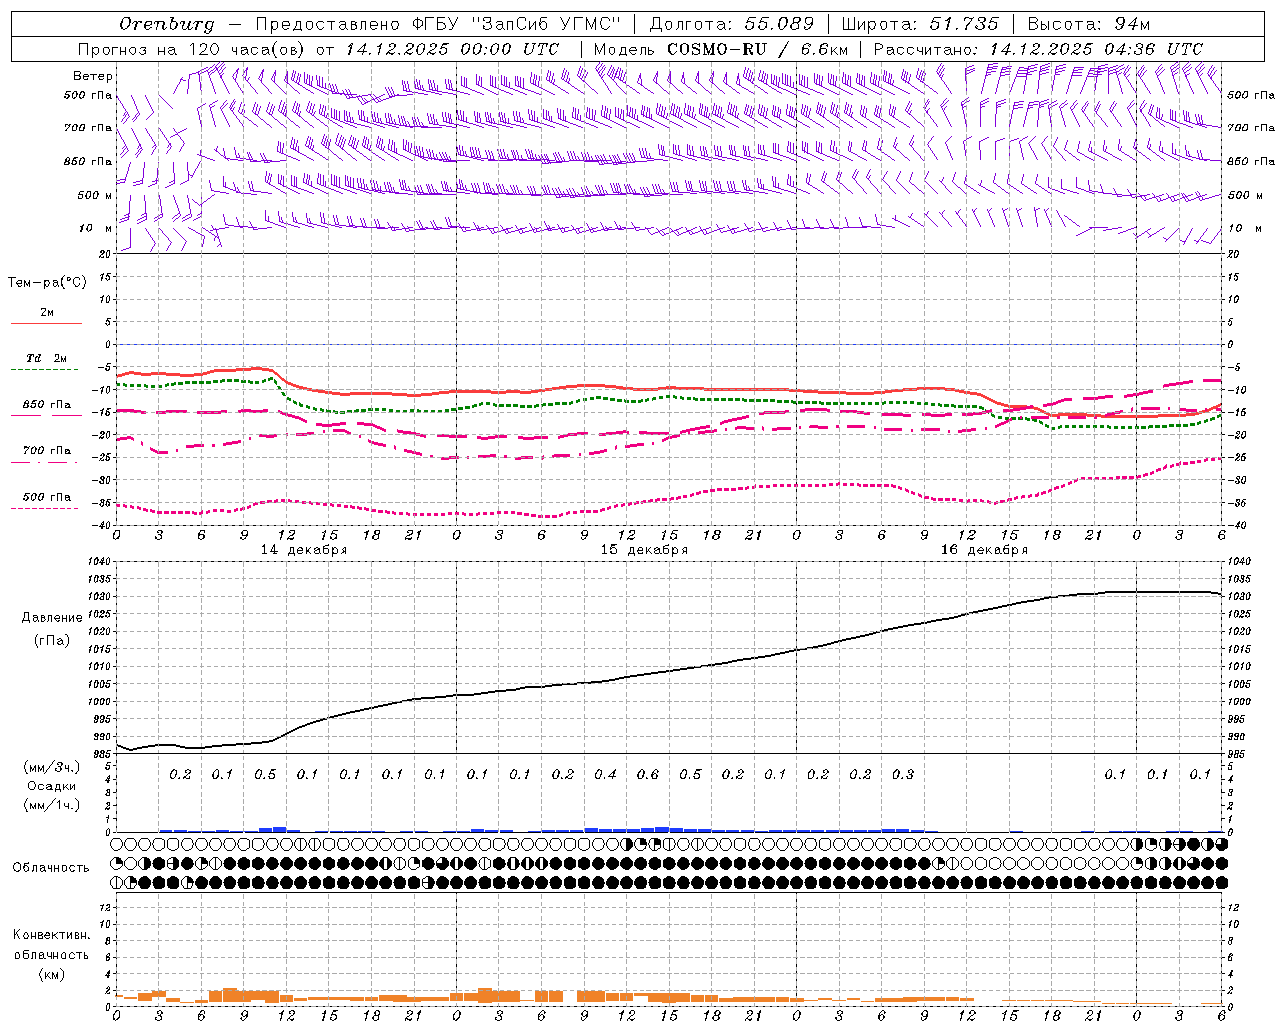Click the '15 декабря' date label
This screenshot has height=1024, width=1280.
pyautogui.click(x=644, y=550)
